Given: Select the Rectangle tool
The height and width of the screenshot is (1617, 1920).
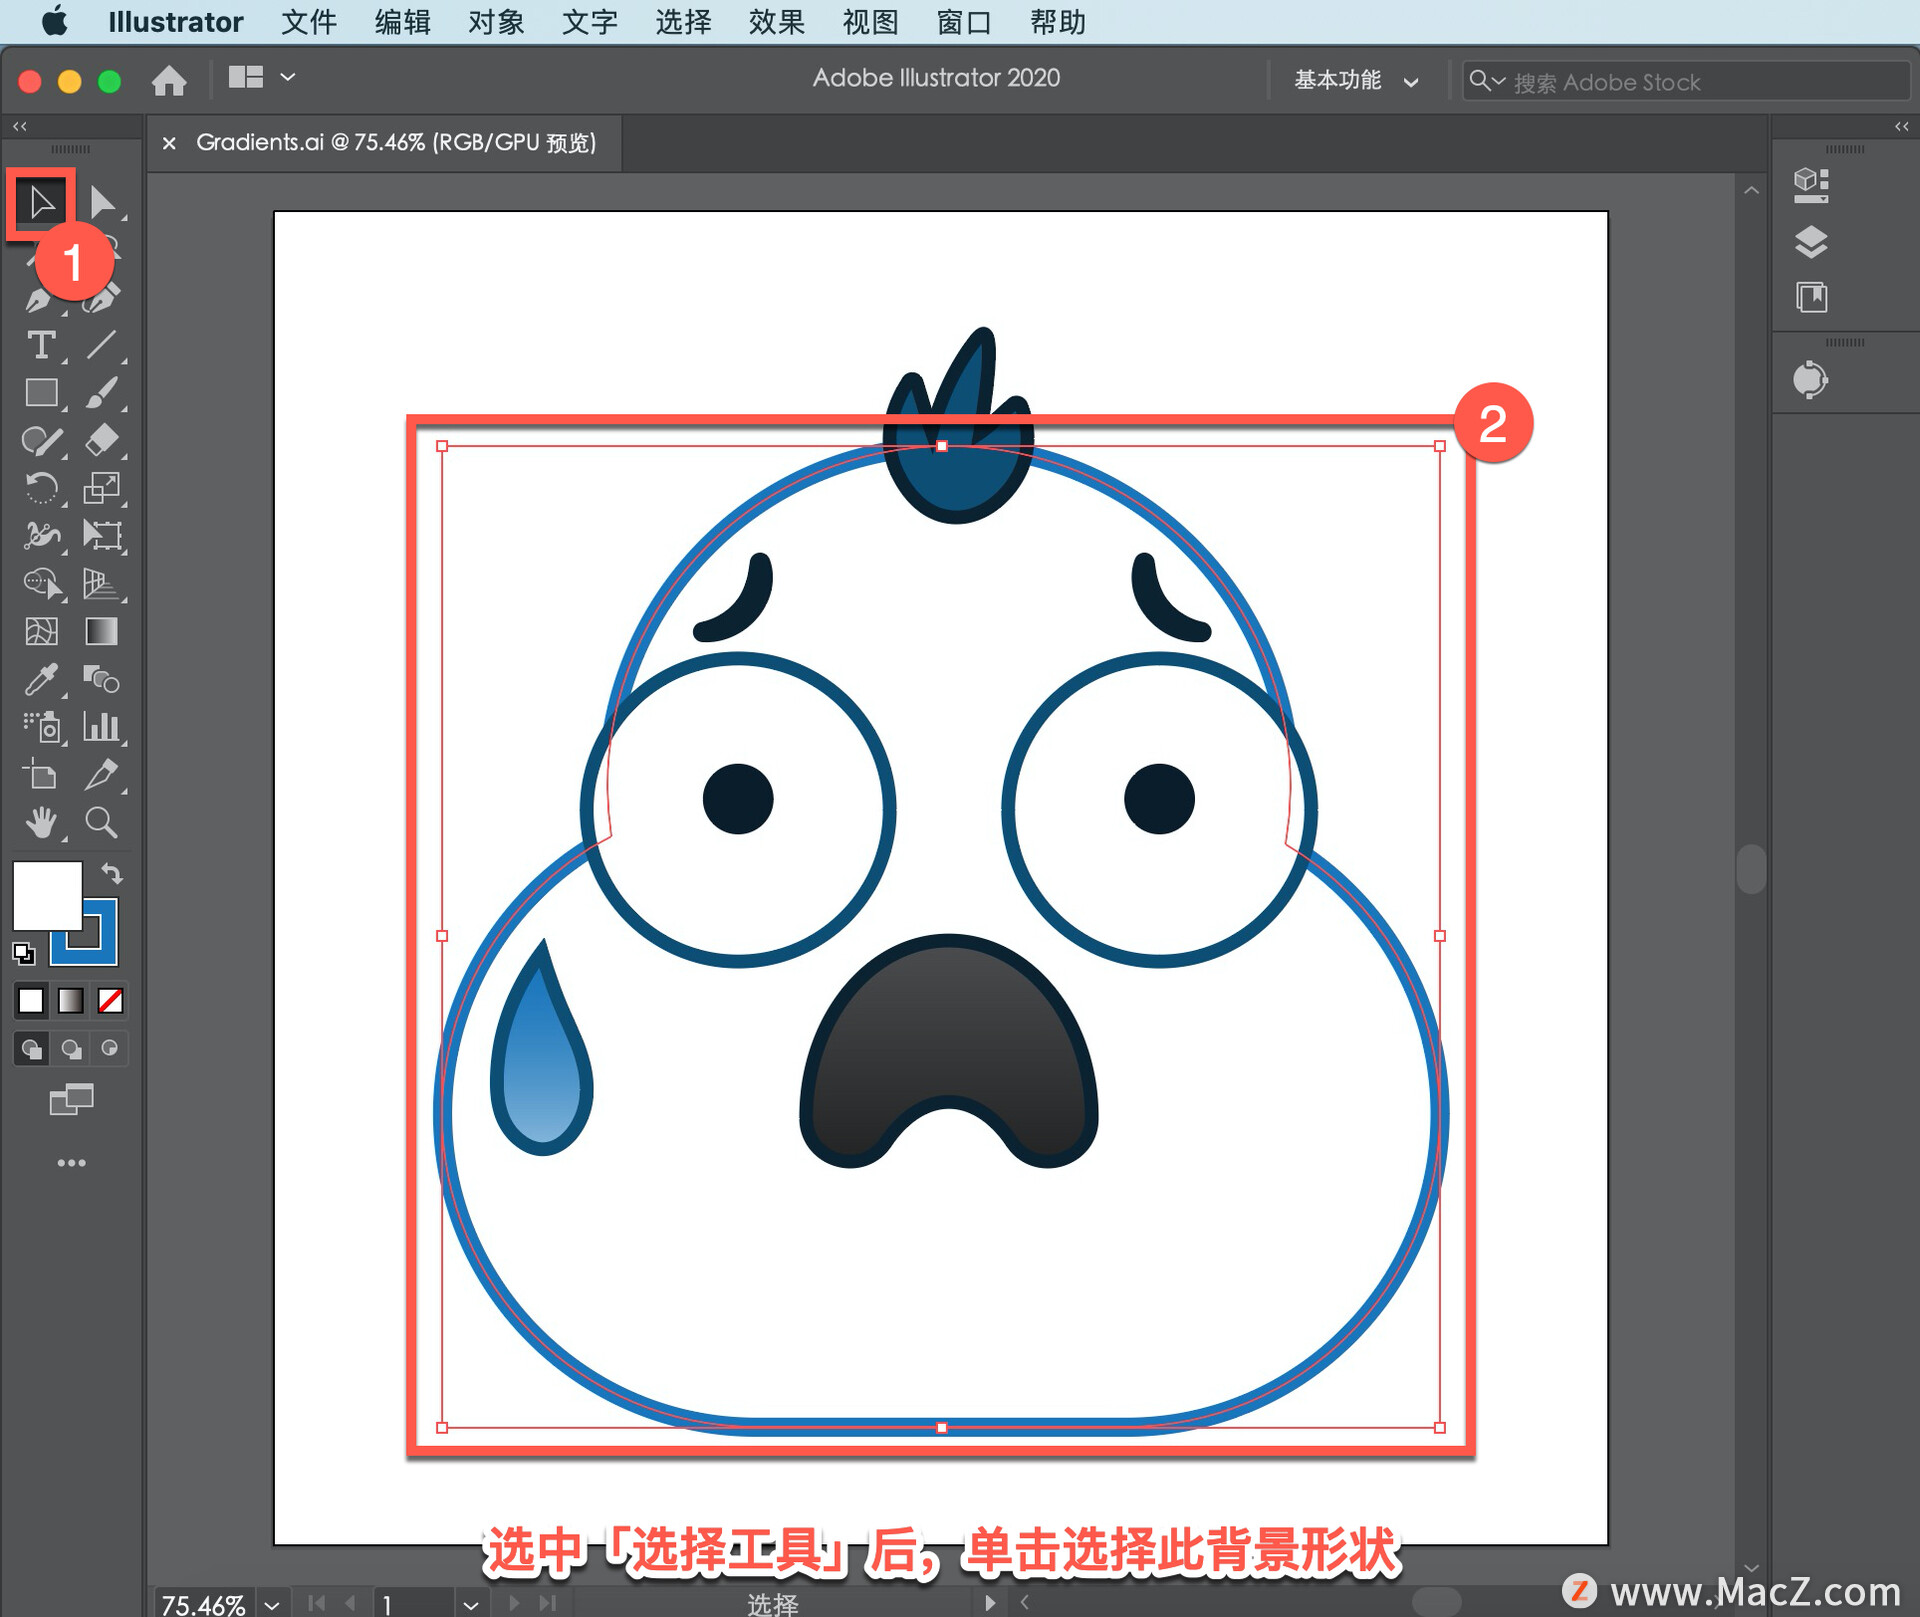Looking at the screenshot, I should point(41,393).
